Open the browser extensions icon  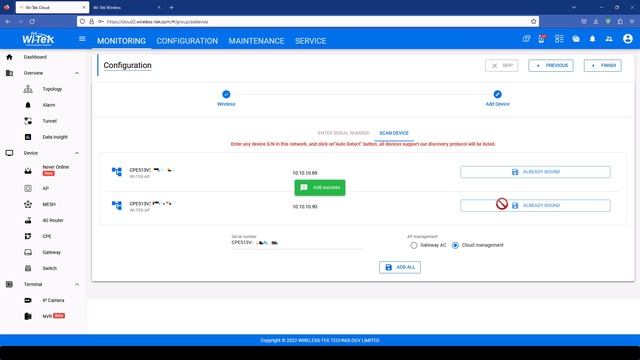620,21
